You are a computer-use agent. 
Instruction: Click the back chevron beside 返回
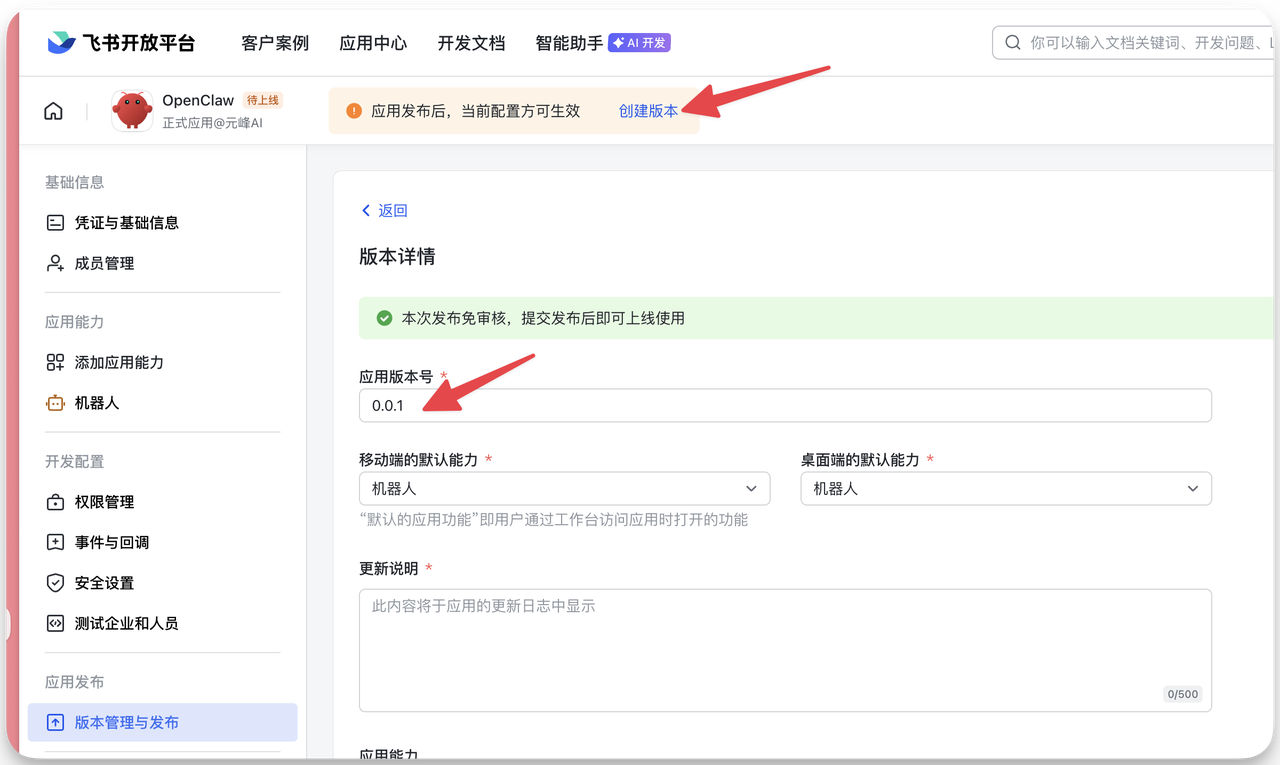coord(365,210)
